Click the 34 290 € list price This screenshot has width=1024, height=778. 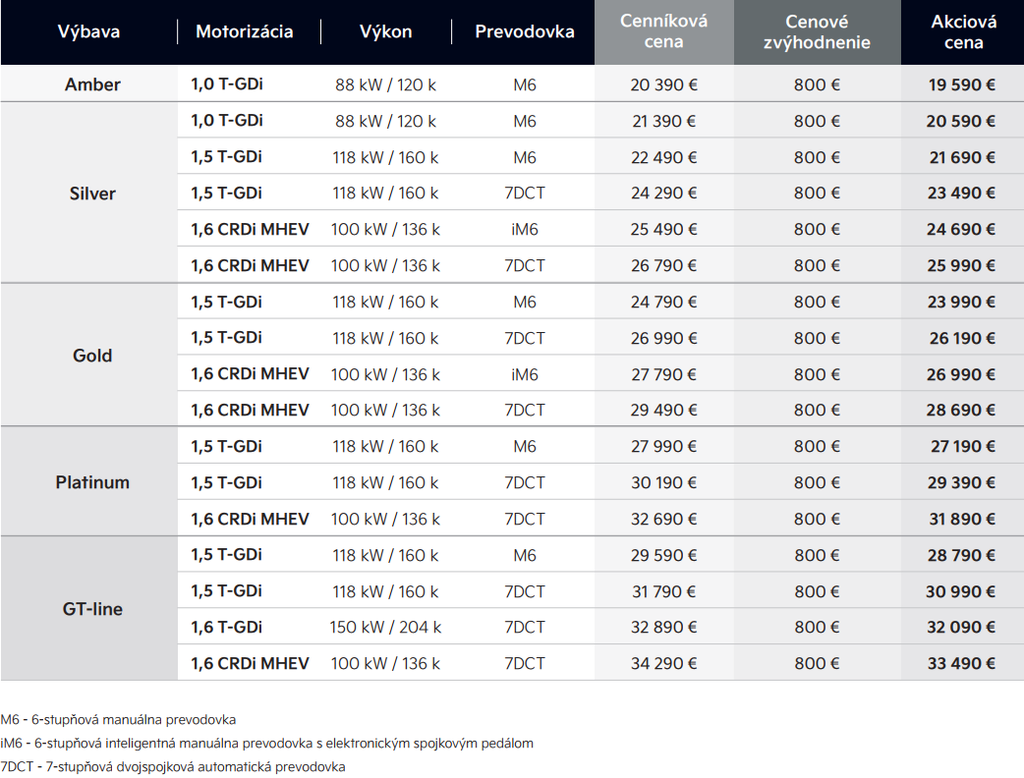point(663,664)
